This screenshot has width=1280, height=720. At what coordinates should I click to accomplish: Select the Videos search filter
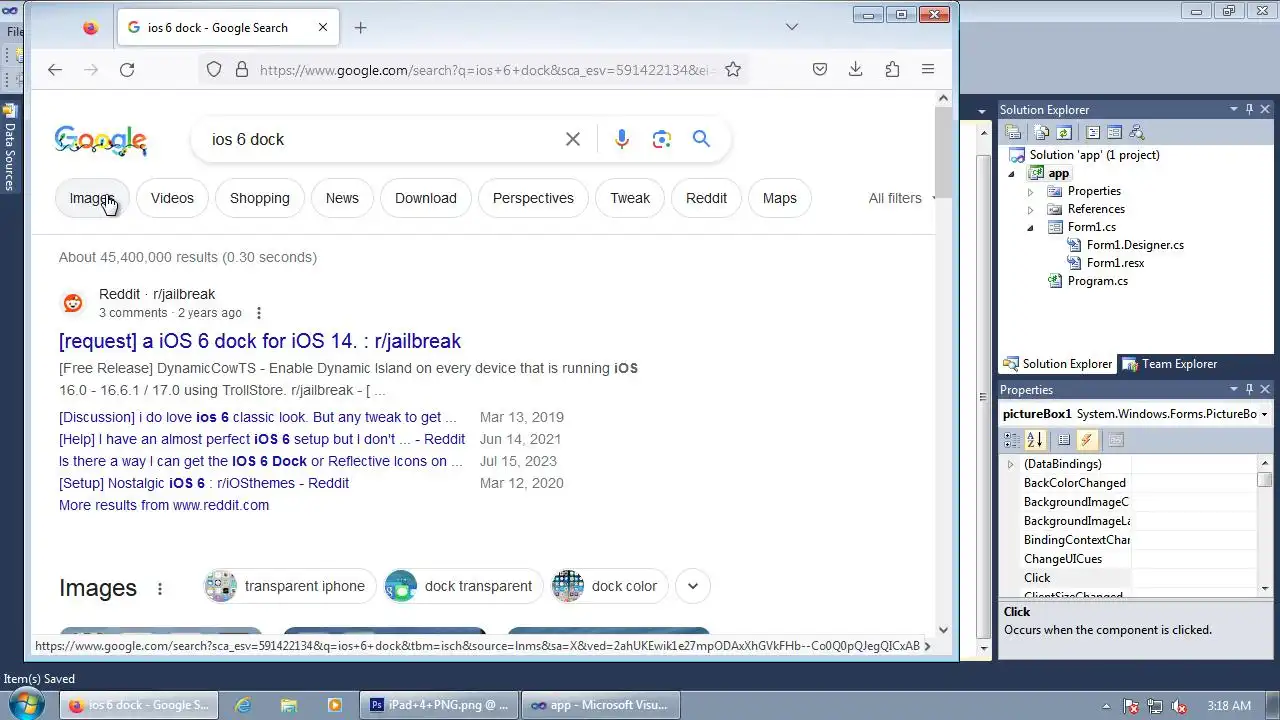tap(172, 198)
